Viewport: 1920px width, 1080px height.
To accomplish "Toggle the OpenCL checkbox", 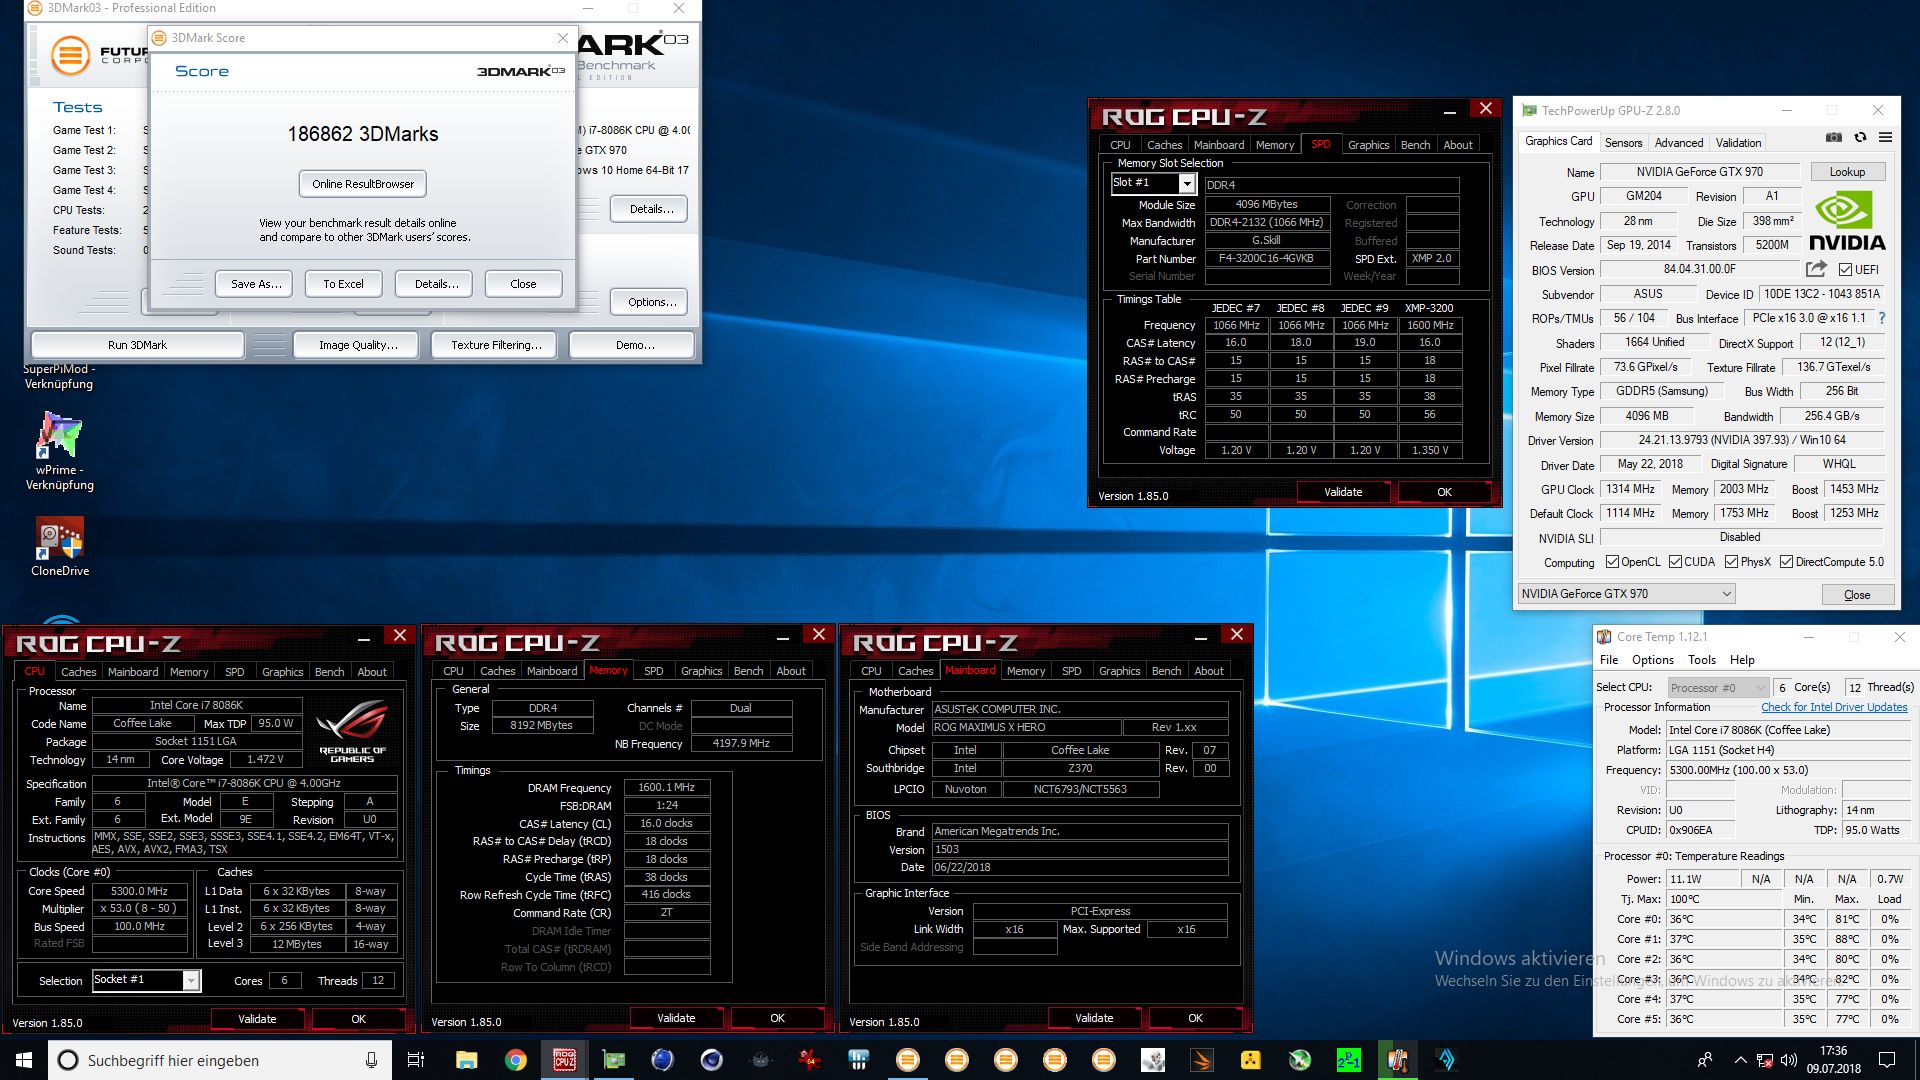I will pos(1612,562).
